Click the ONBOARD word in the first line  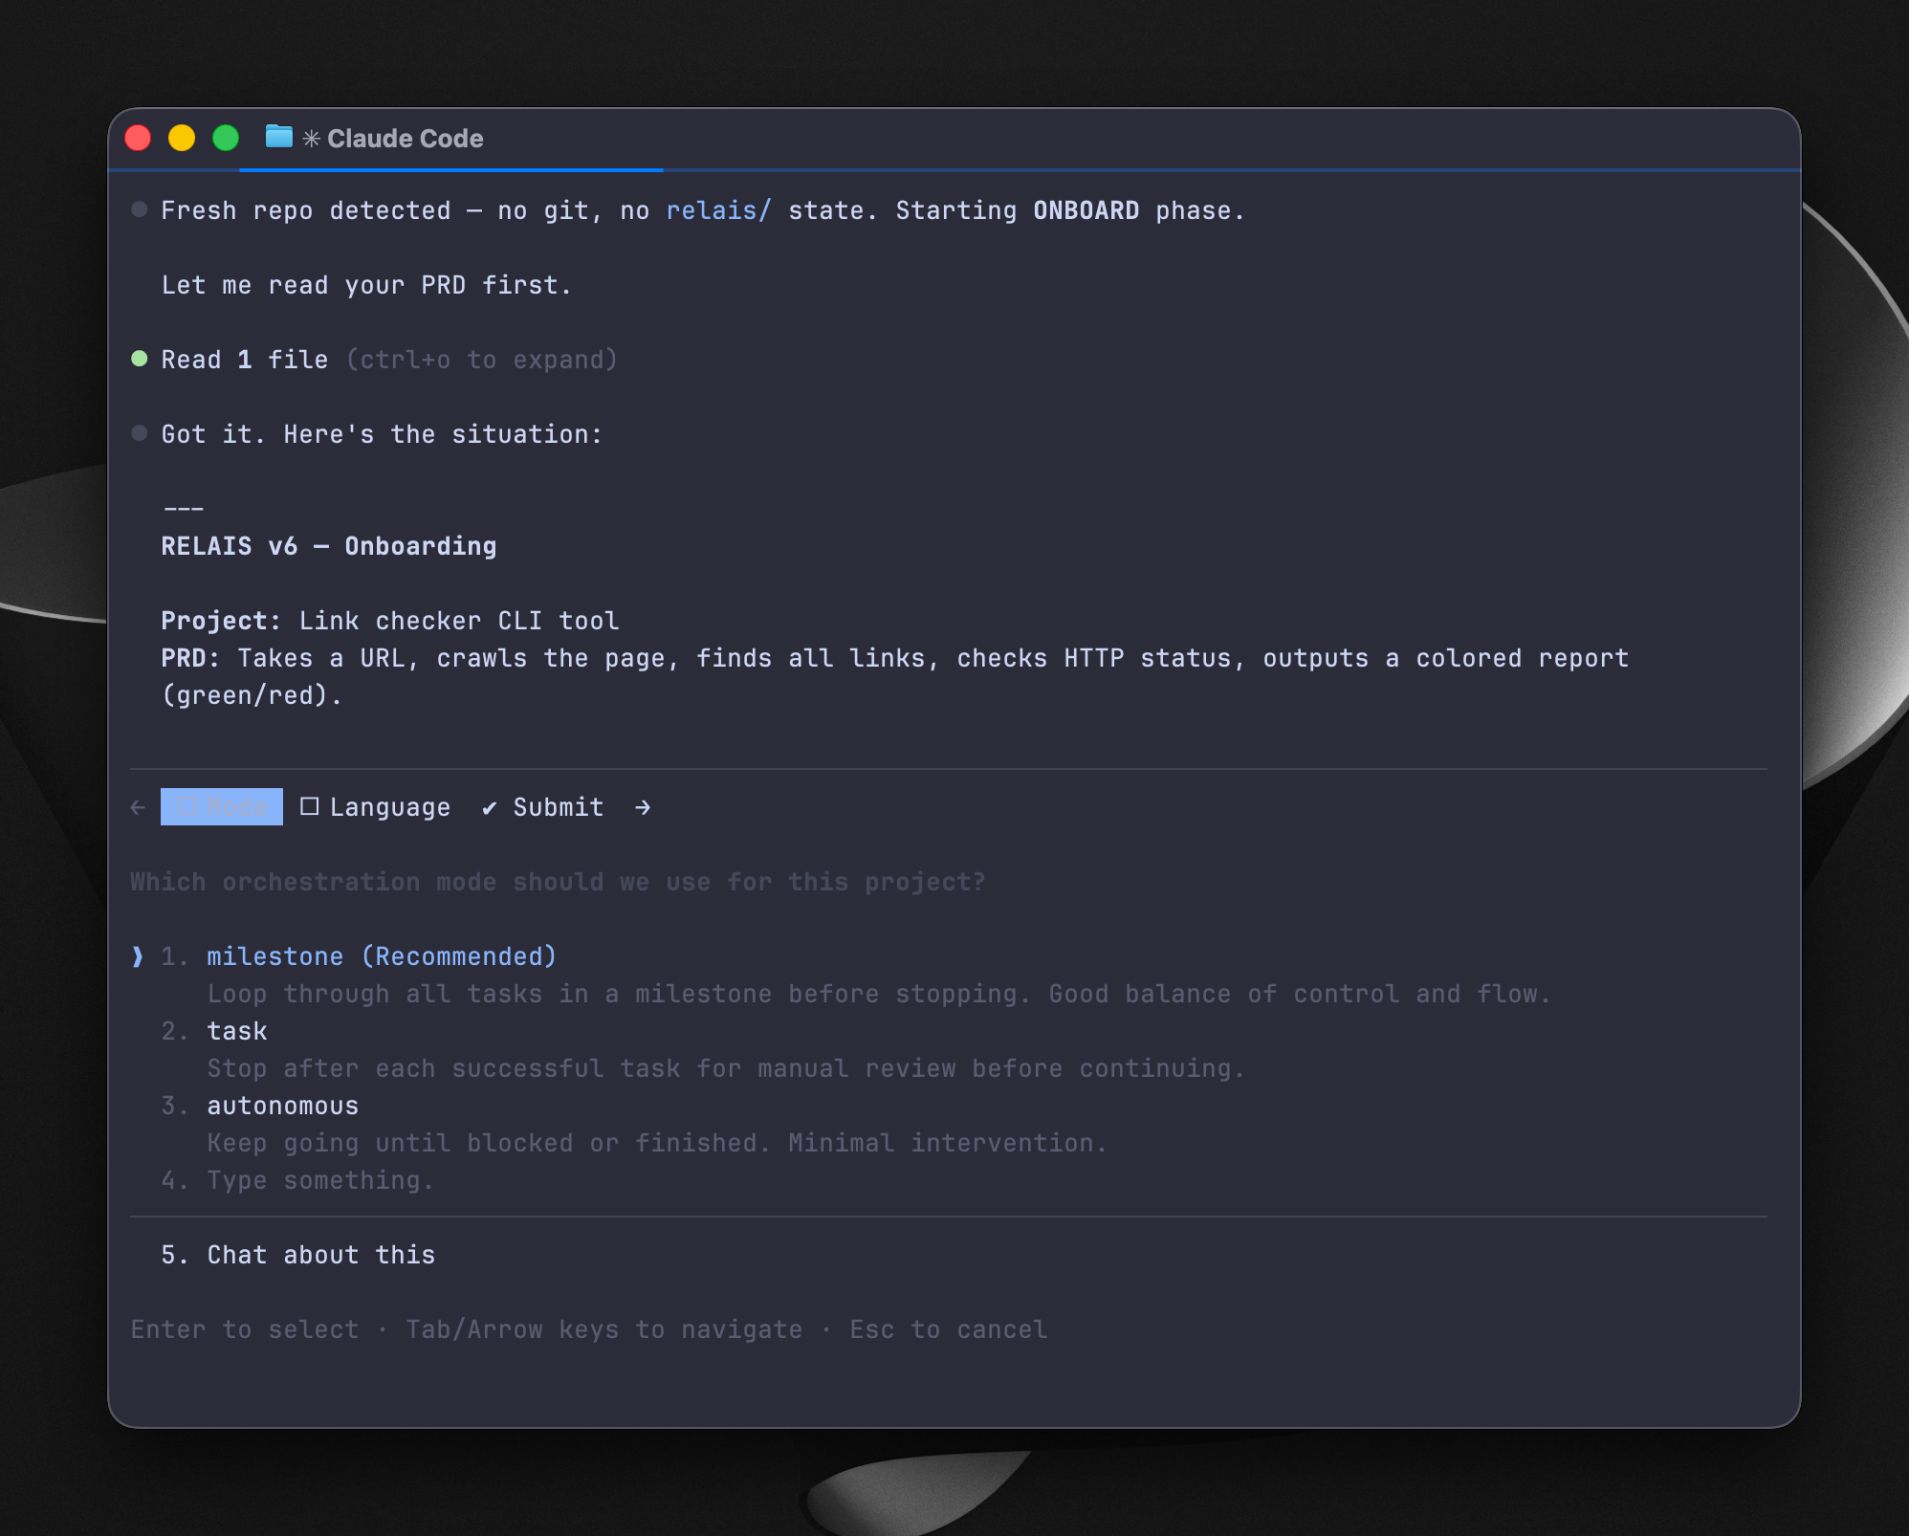point(1086,211)
